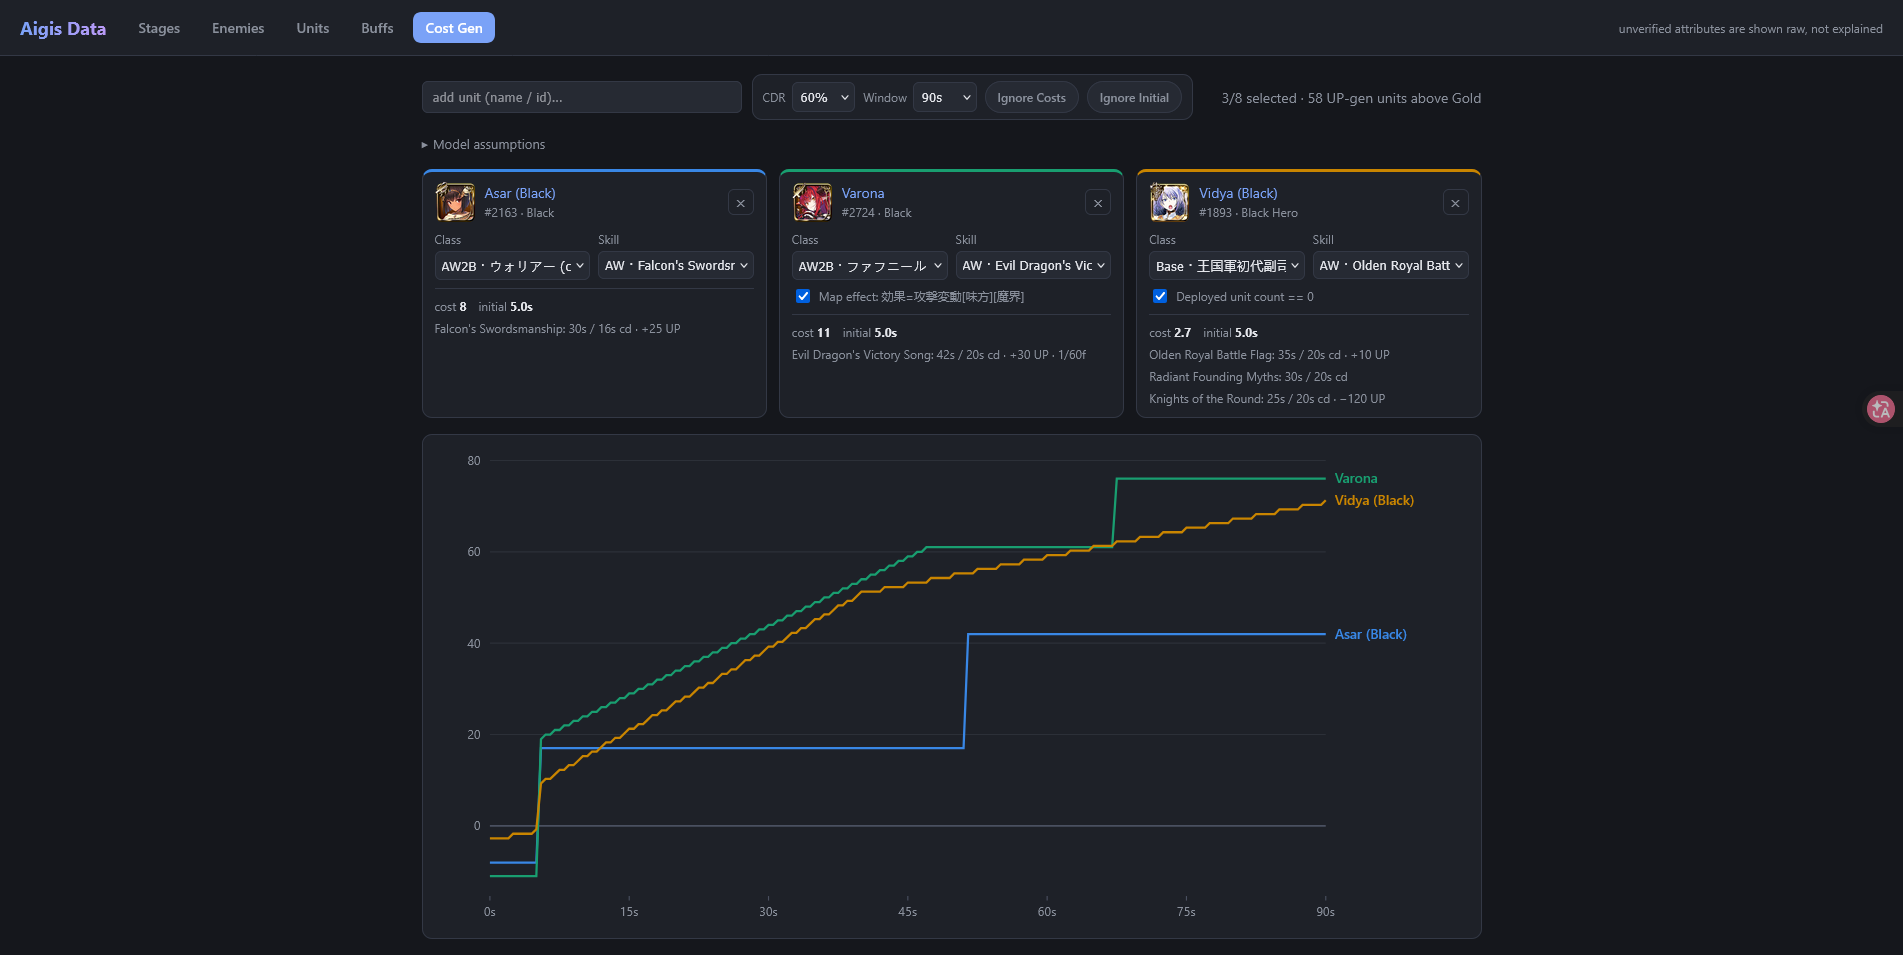Remove the Asar (Black) unit card
The width and height of the screenshot is (1903, 955).
(x=740, y=203)
